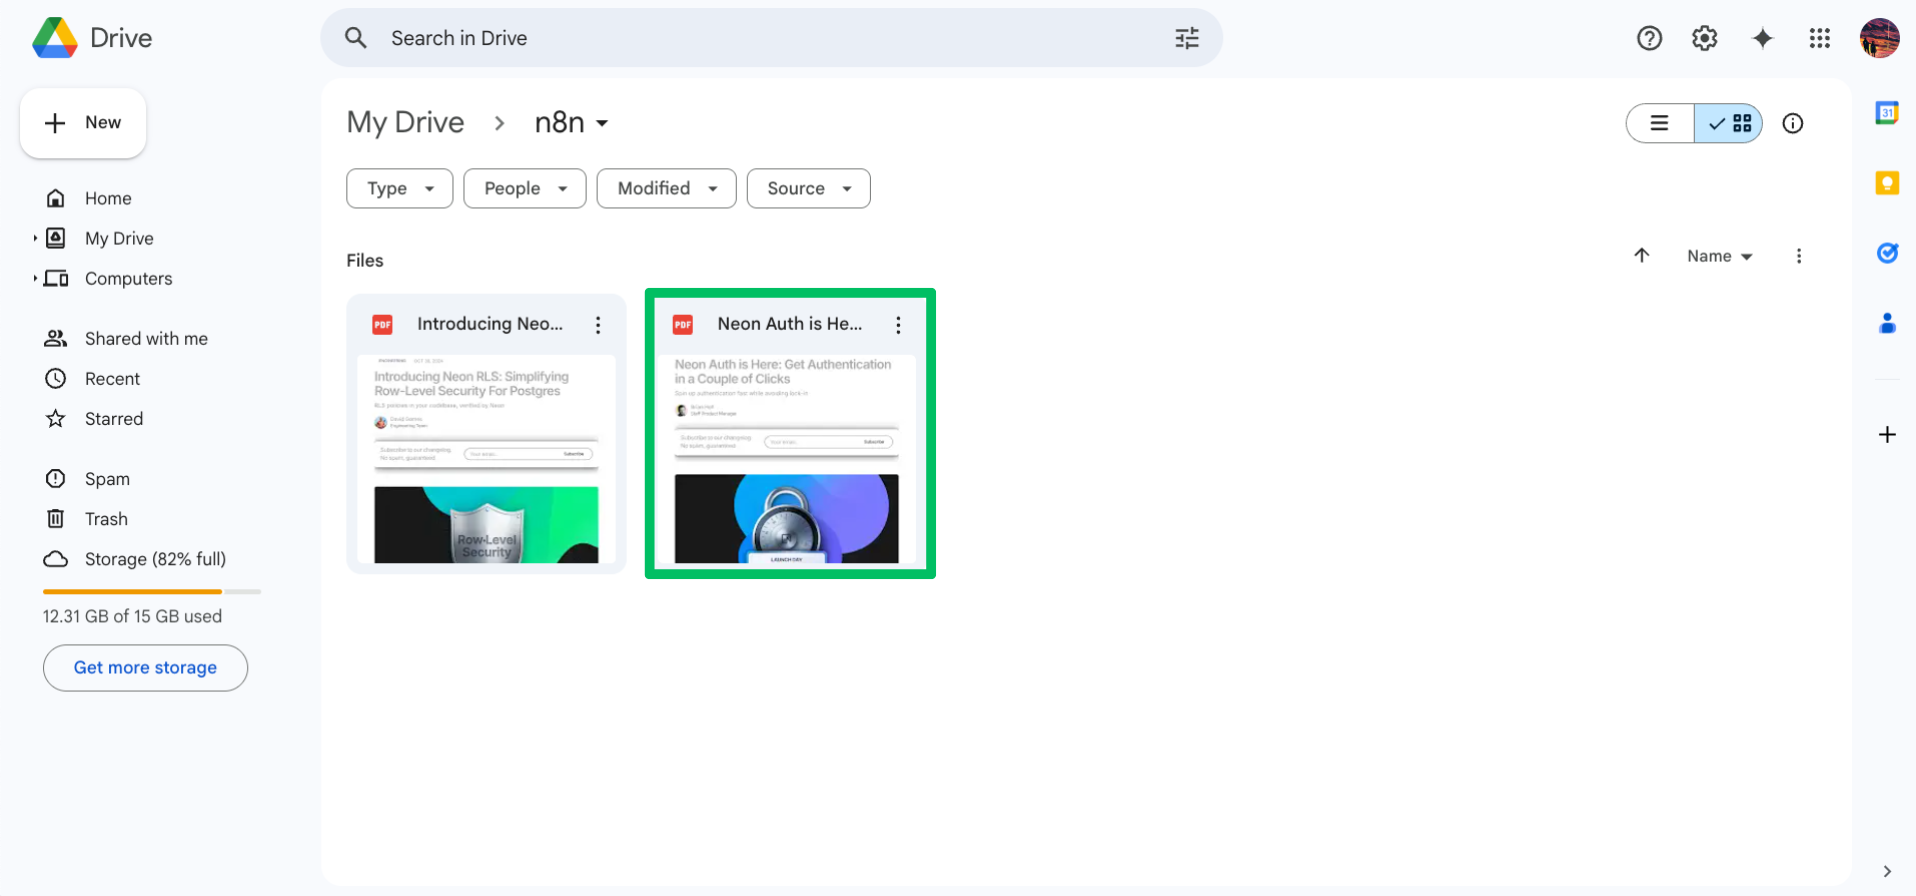Click the New button

pos(83,123)
